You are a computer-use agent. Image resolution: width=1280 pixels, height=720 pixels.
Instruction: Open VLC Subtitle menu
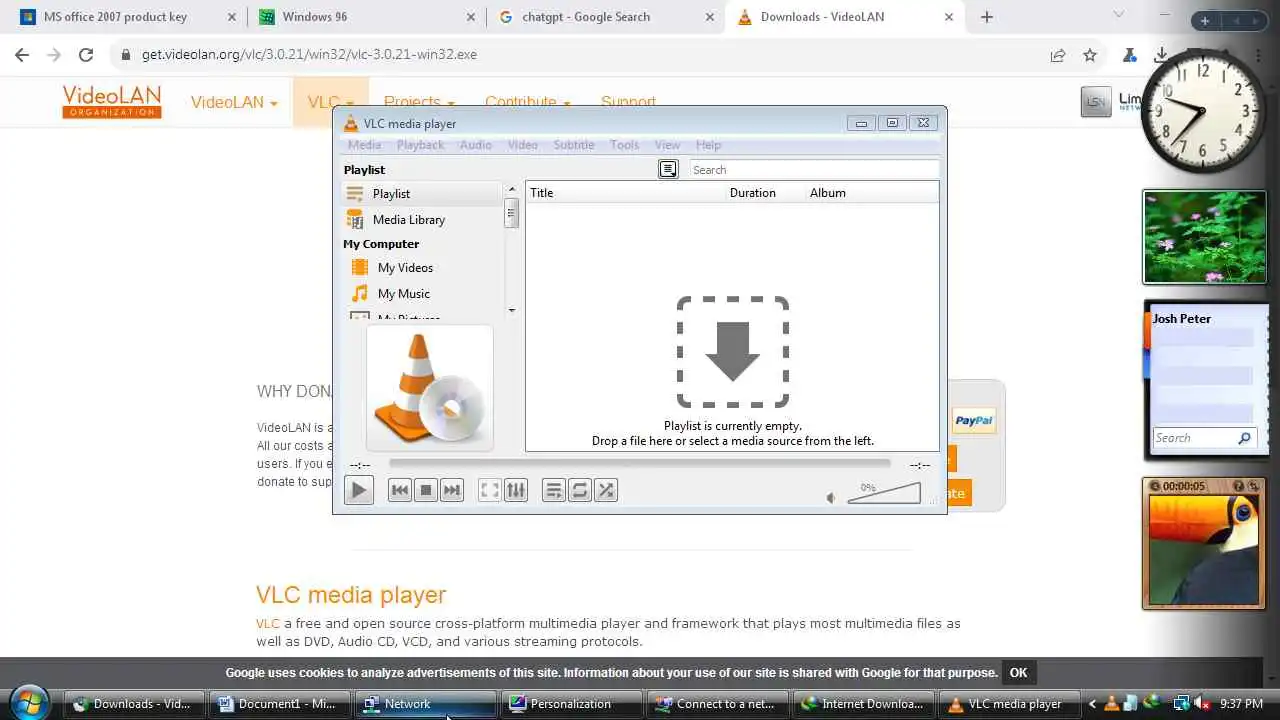(x=574, y=145)
